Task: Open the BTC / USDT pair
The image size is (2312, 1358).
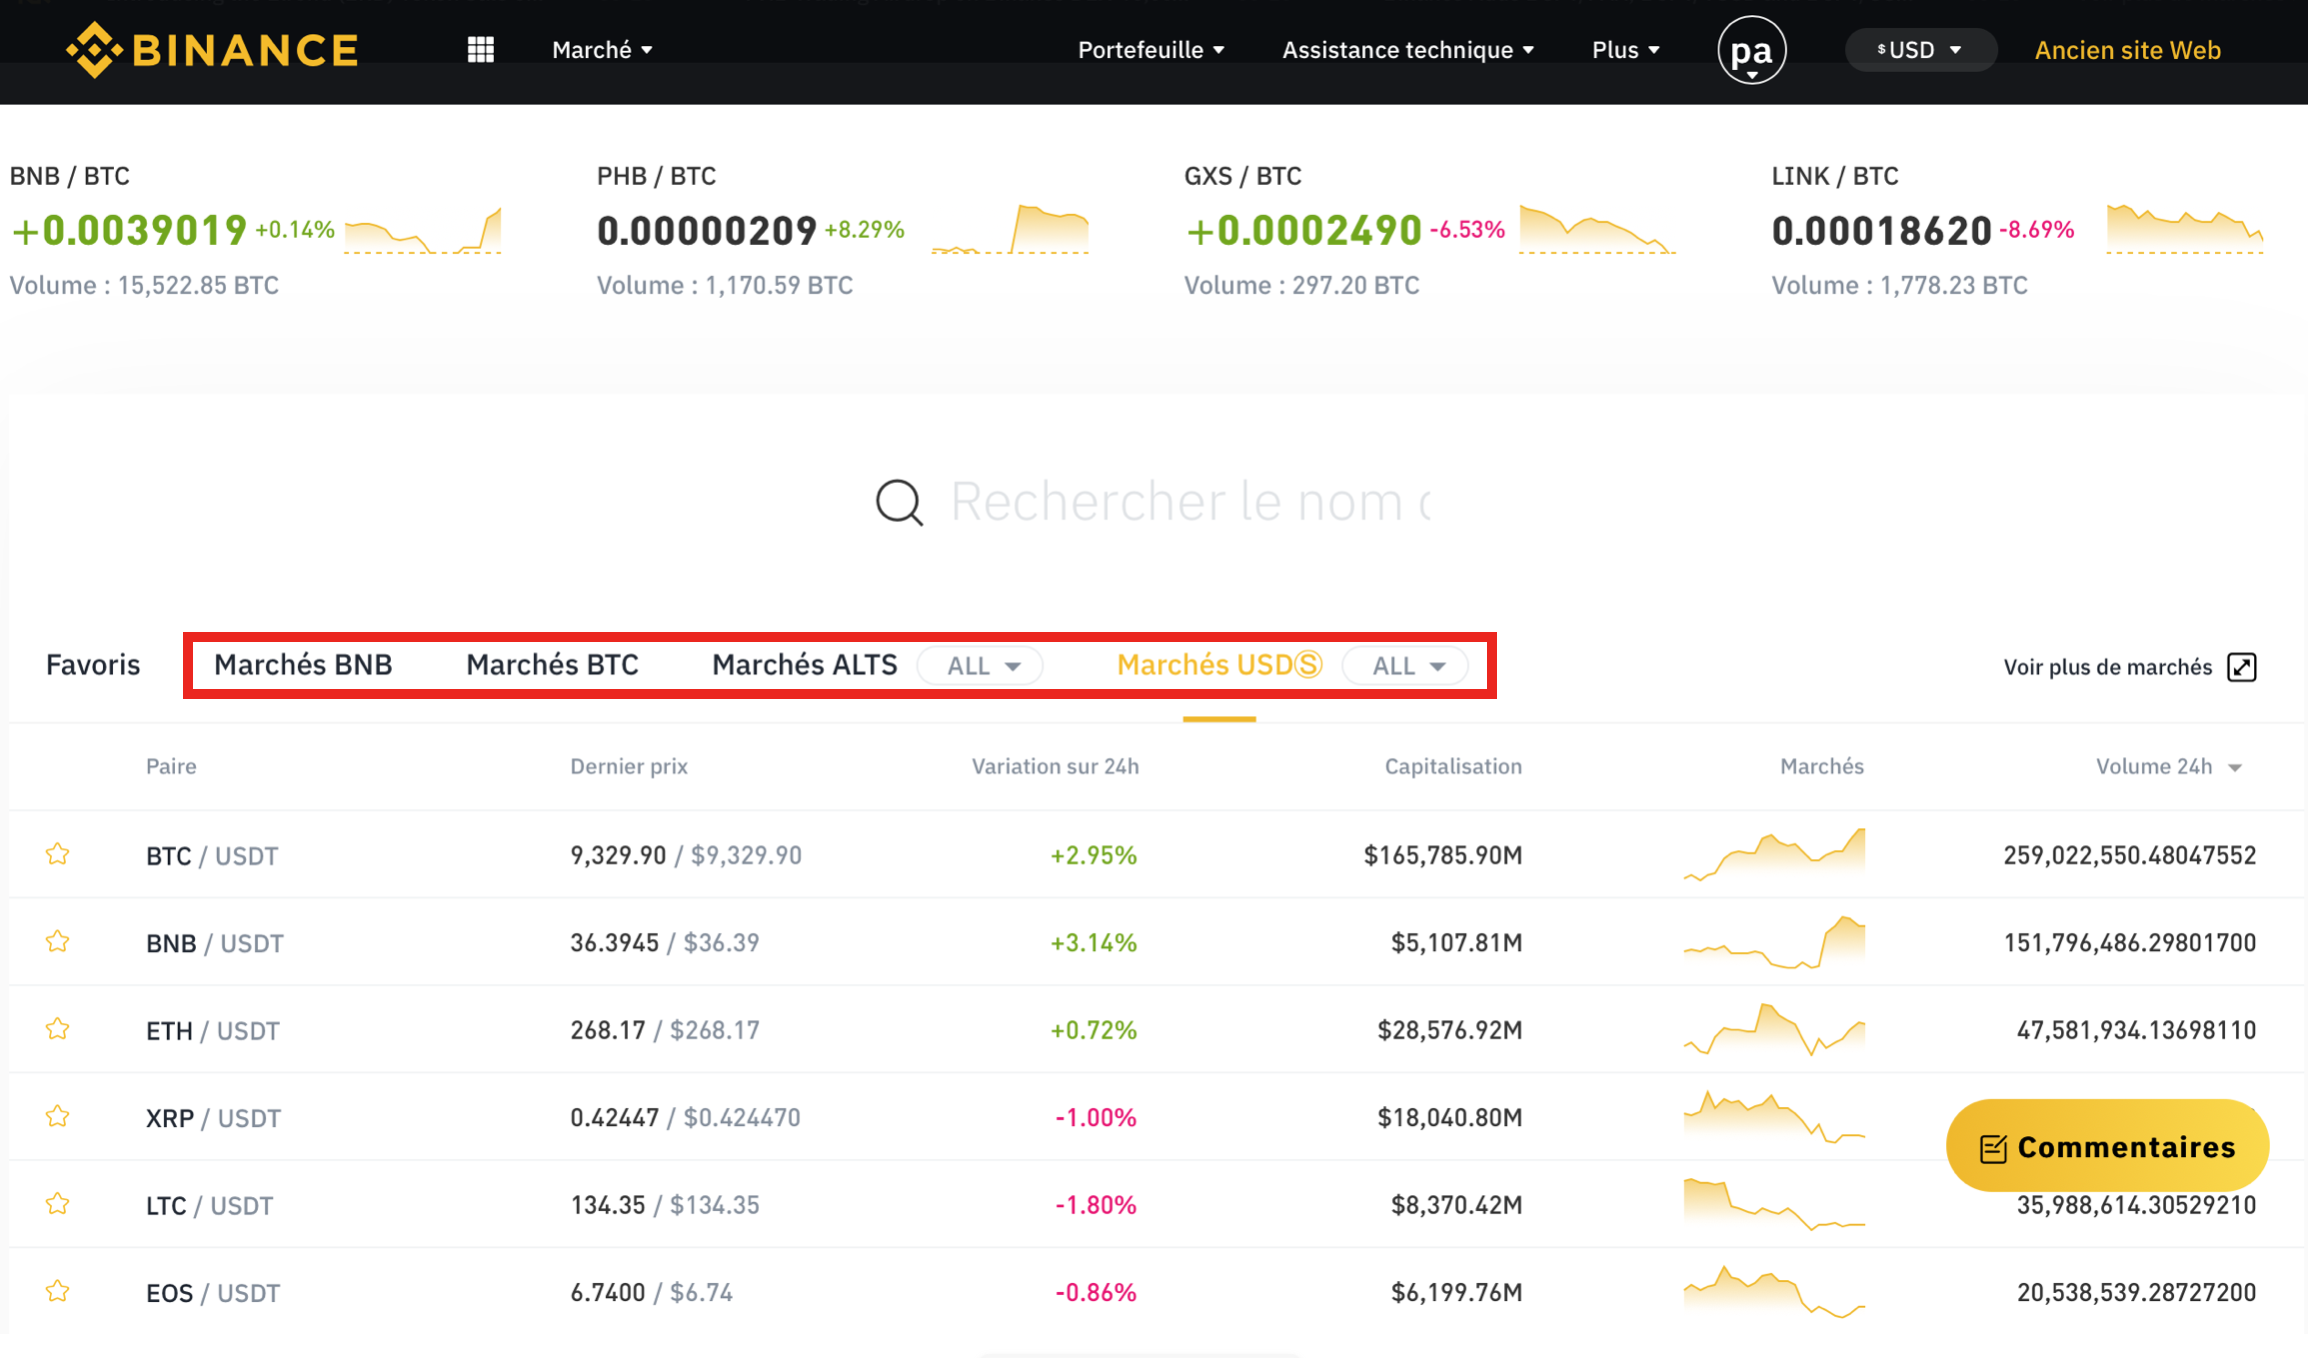Action: pyautogui.click(x=212, y=856)
